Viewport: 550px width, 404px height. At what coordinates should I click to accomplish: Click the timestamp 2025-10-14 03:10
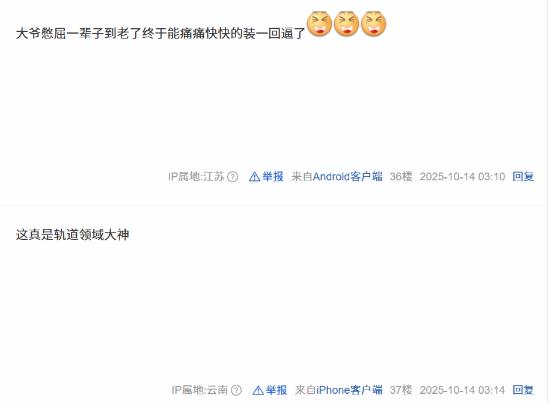click(462, 176)
